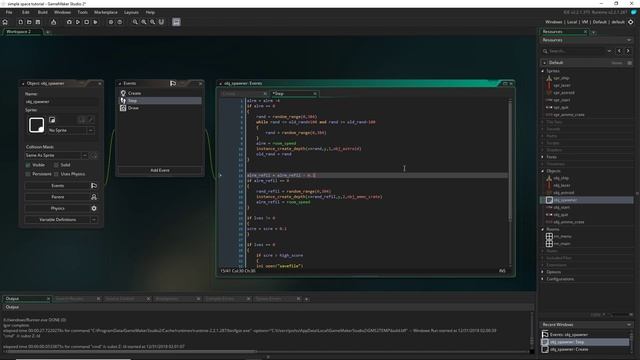
Task: Zoom in the workspace view
Action: click(x=153, y=22)
